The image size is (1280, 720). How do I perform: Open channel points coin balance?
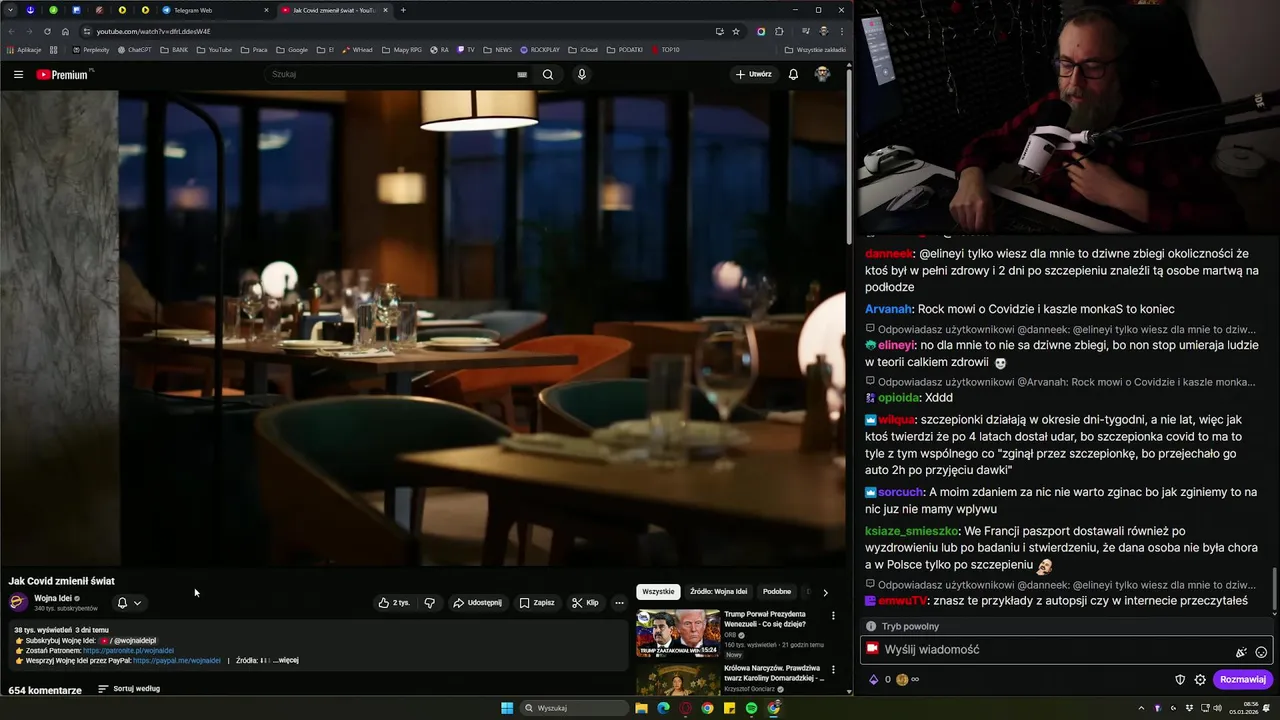[902, 680]
